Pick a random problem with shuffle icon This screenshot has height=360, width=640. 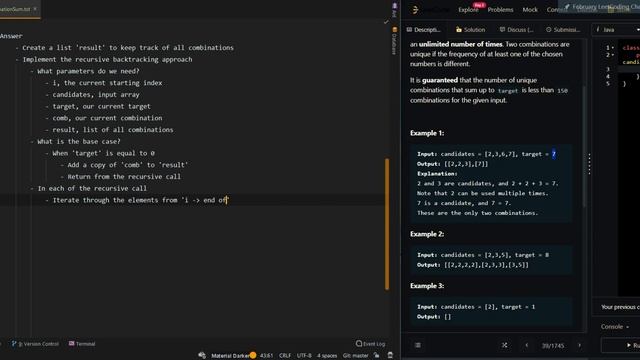pos(504,345)
